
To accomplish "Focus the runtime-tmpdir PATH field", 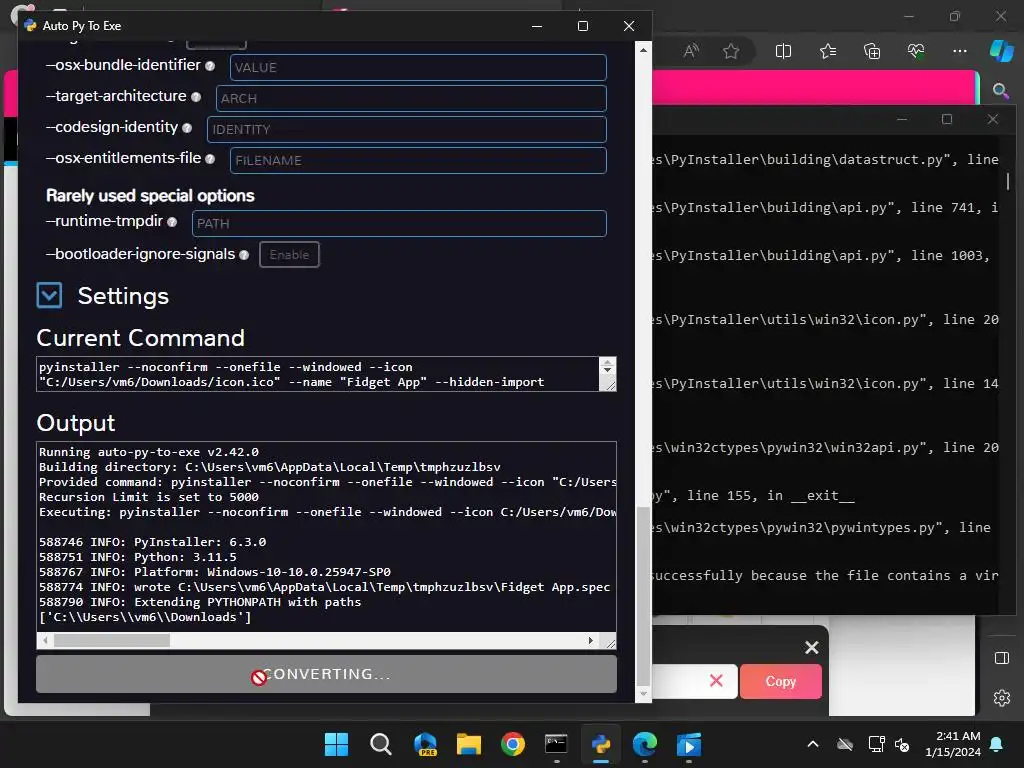I will pos(399,223).
